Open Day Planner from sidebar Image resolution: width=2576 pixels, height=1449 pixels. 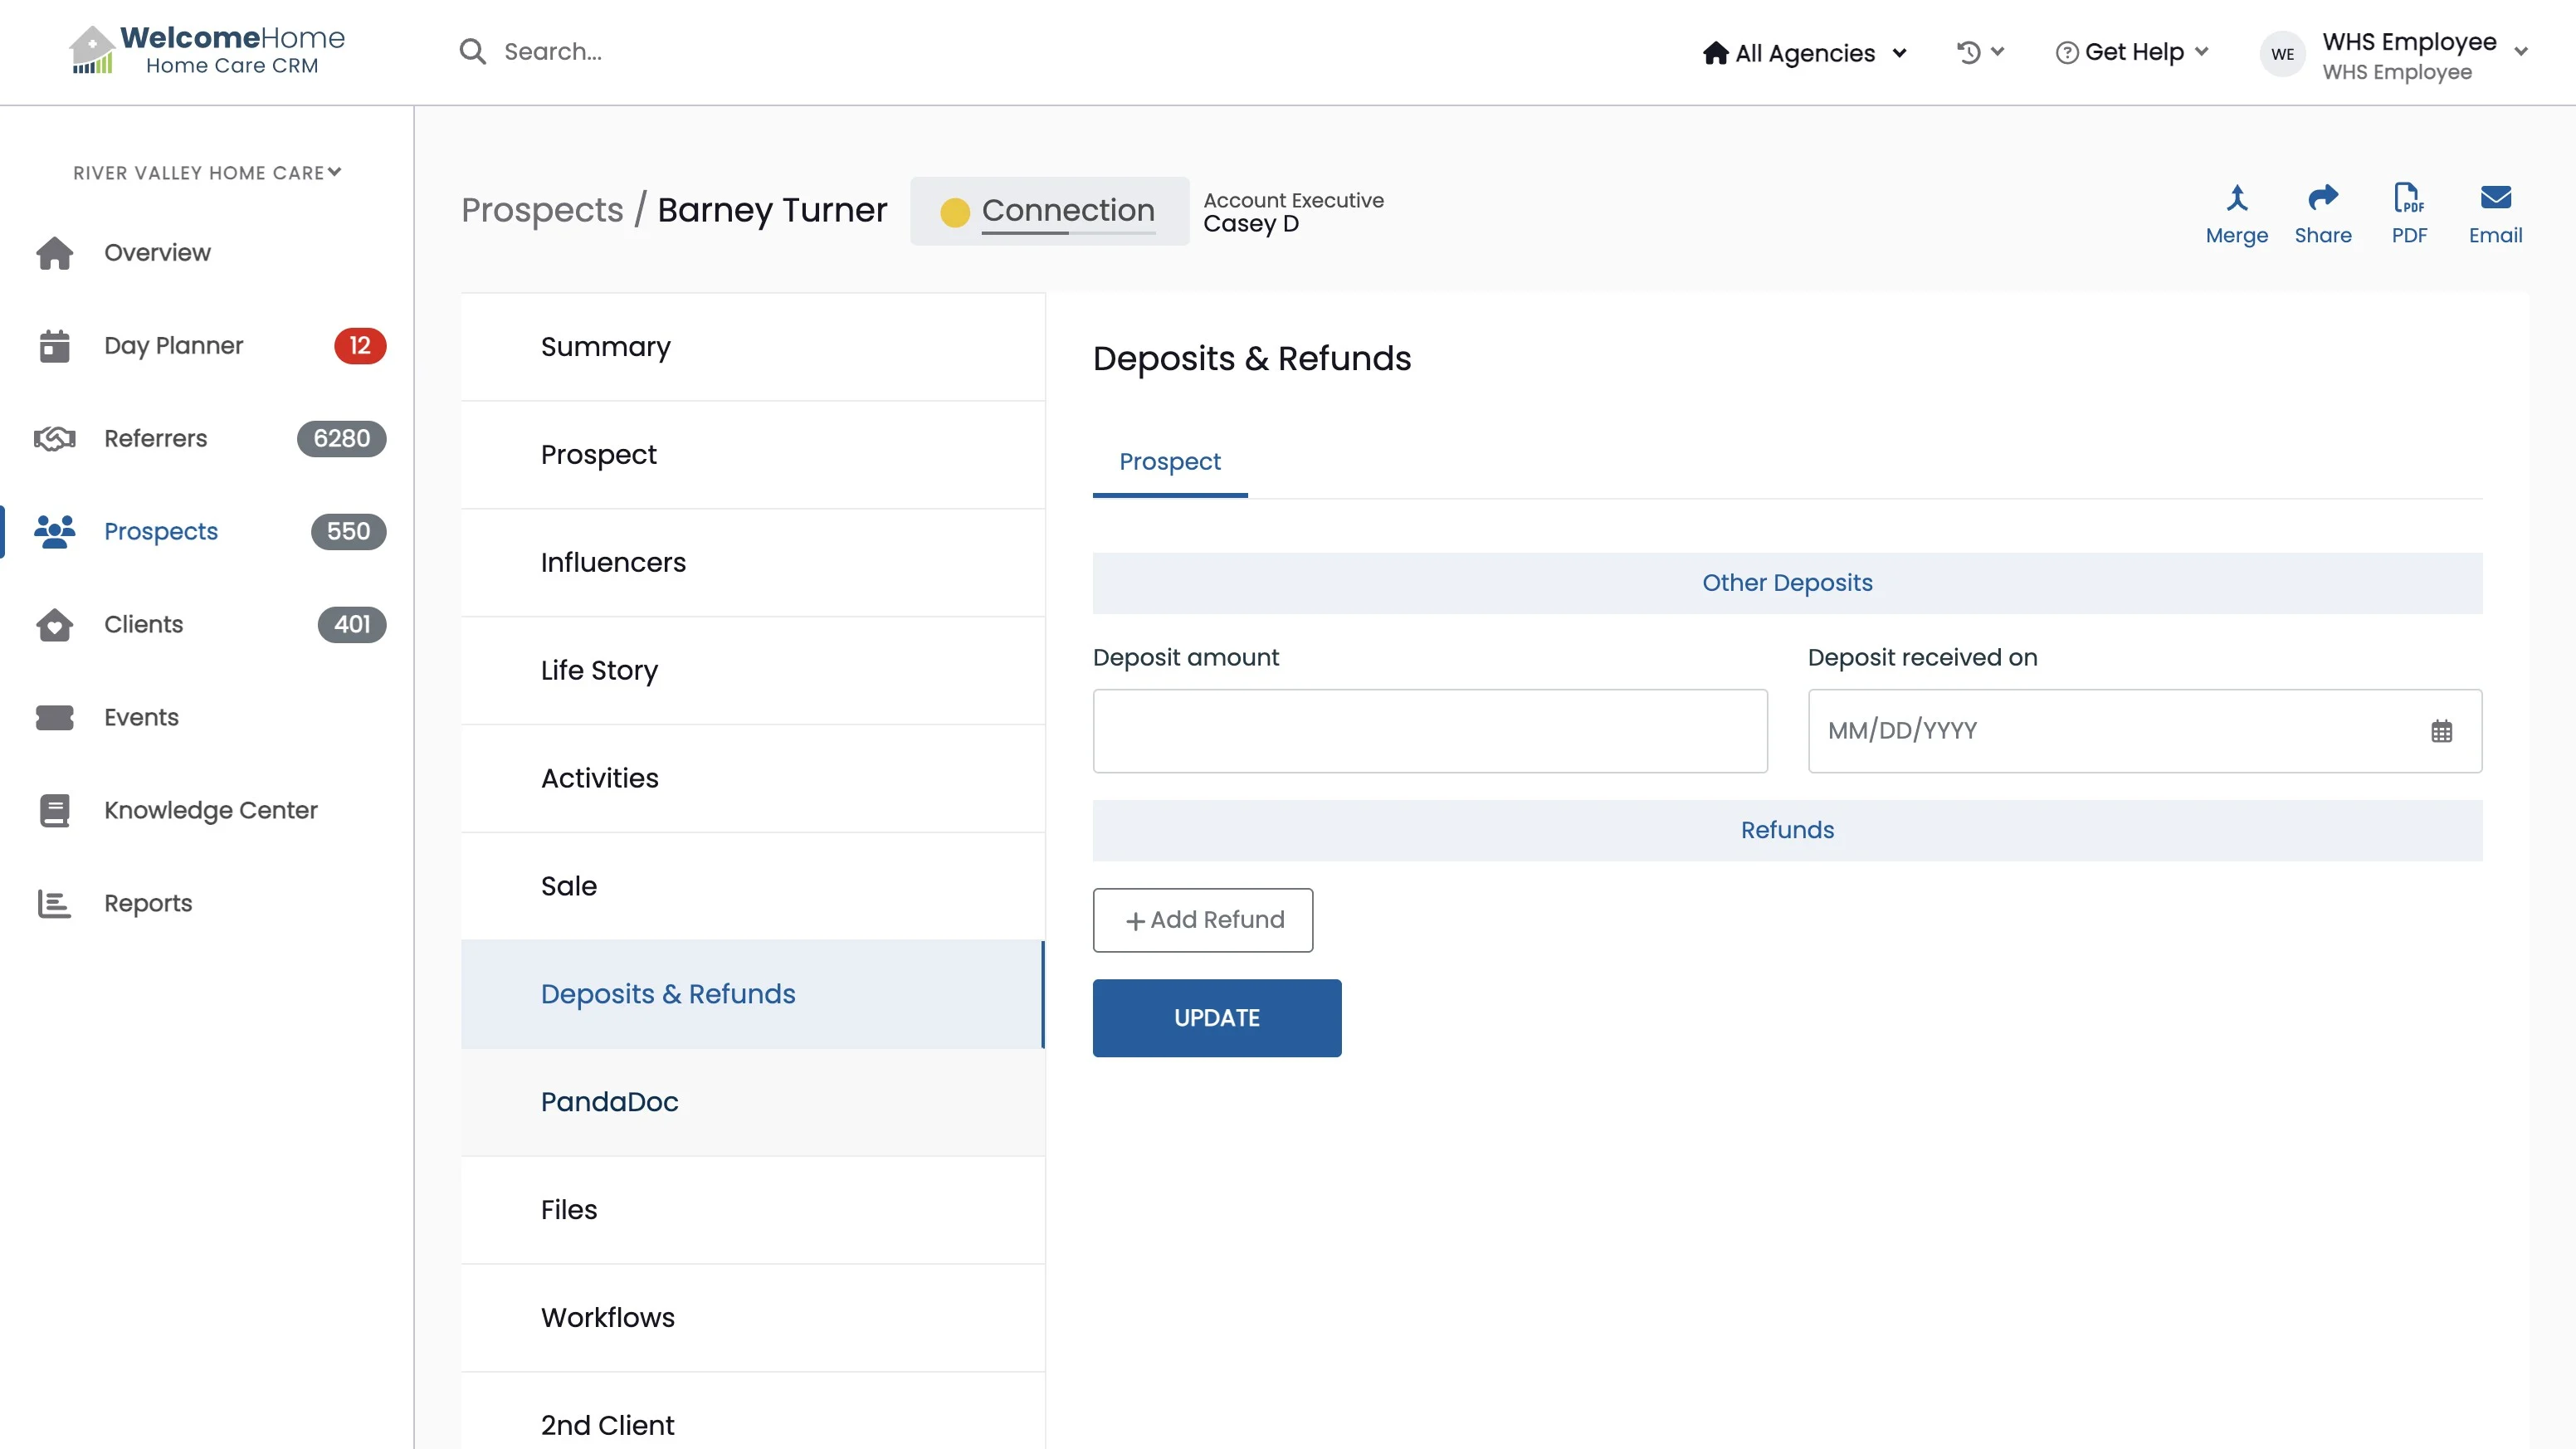pos(173,346)
